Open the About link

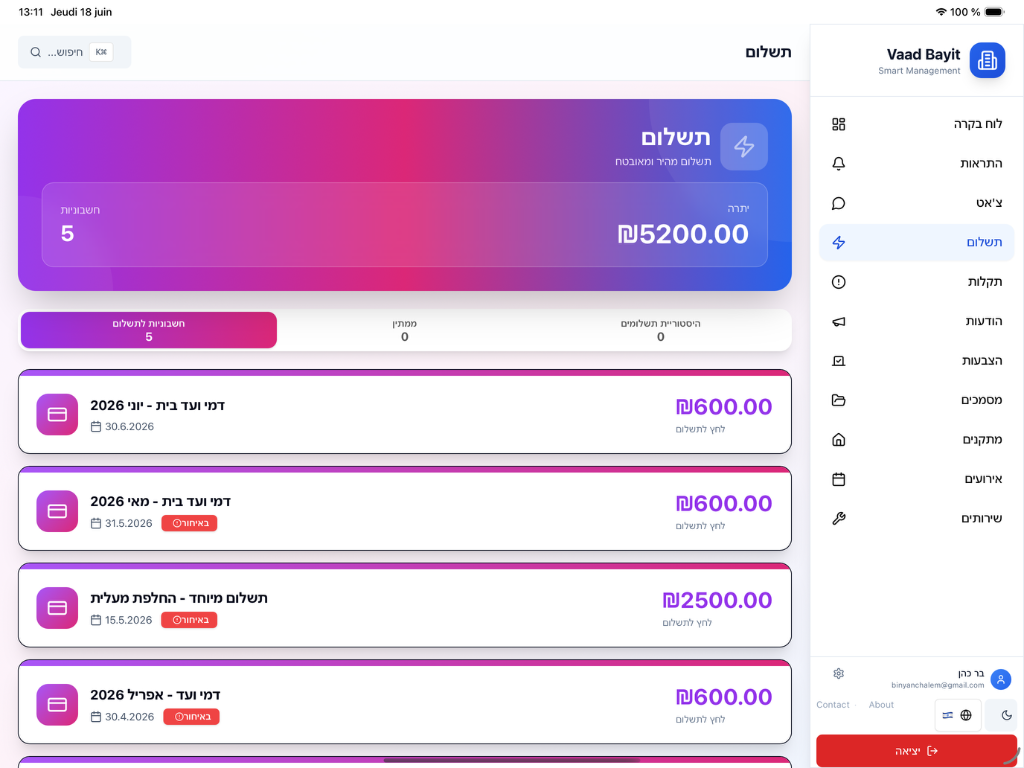(x=881, y=705)
